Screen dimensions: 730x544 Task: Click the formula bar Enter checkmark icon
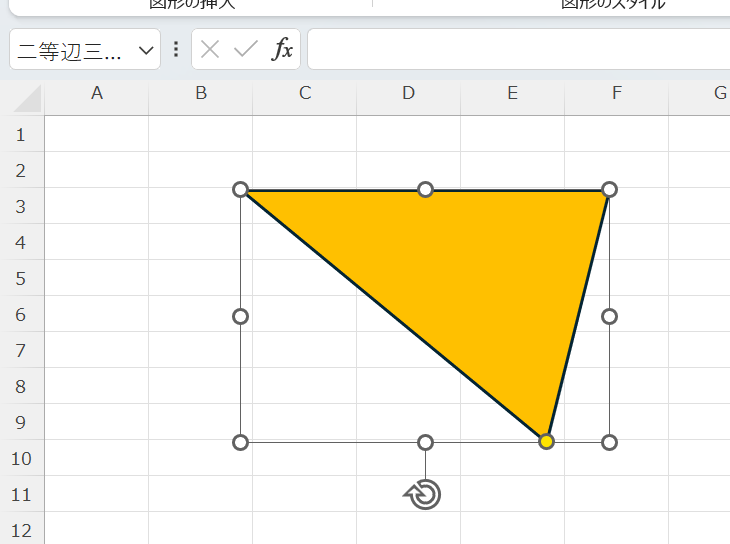pos(245,49)
